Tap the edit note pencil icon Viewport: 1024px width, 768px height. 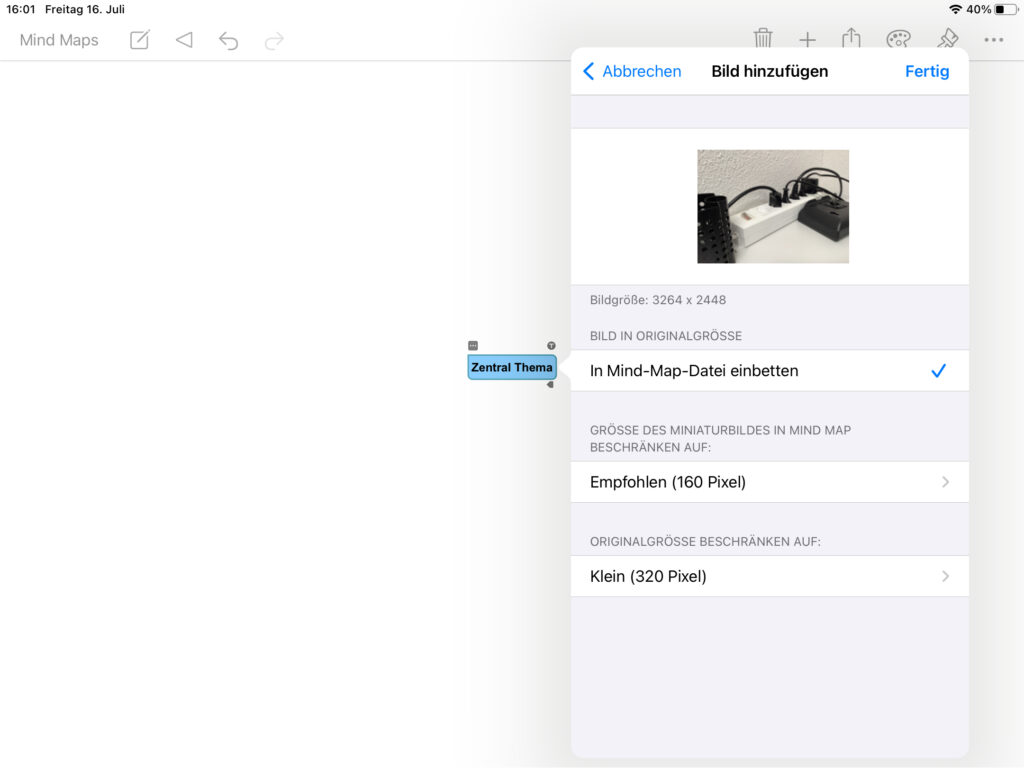click(140, 40)
